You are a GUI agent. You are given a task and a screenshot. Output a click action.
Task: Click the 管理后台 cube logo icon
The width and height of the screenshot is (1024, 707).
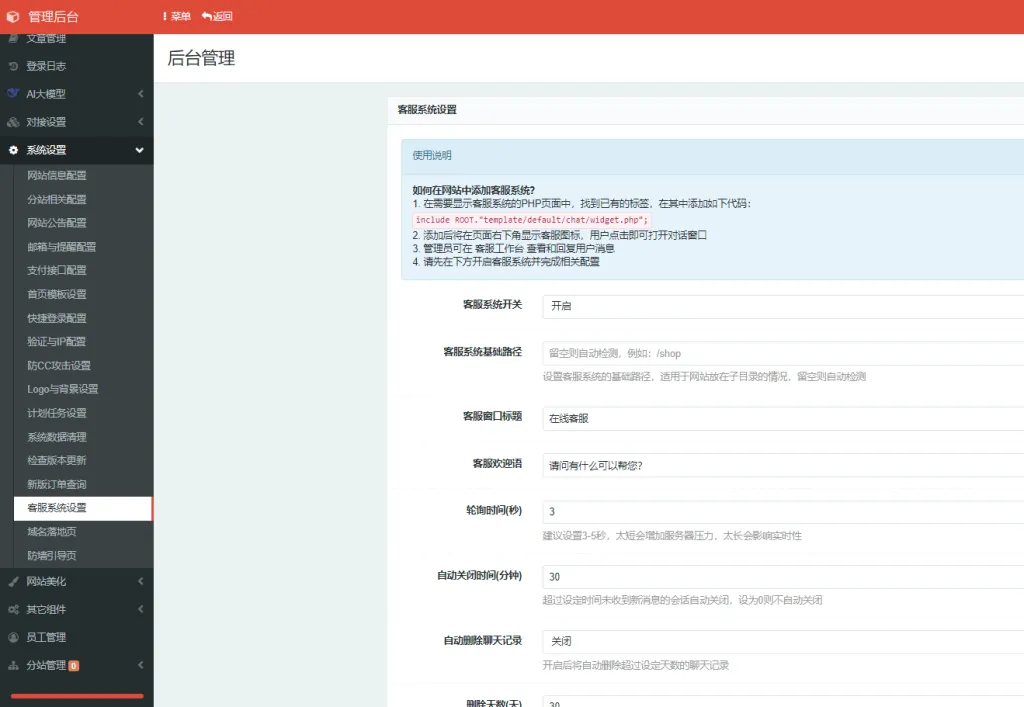pos(12,17)
